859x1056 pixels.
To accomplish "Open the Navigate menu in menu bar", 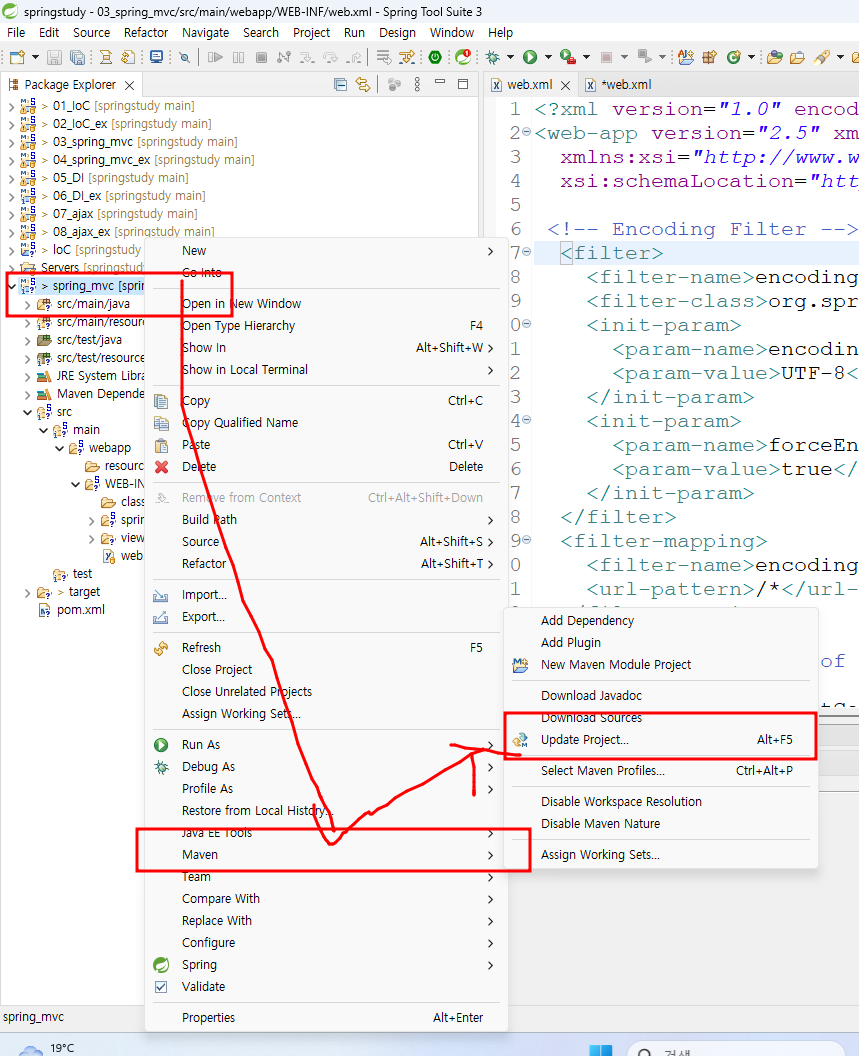I will (x=205, y=33).
